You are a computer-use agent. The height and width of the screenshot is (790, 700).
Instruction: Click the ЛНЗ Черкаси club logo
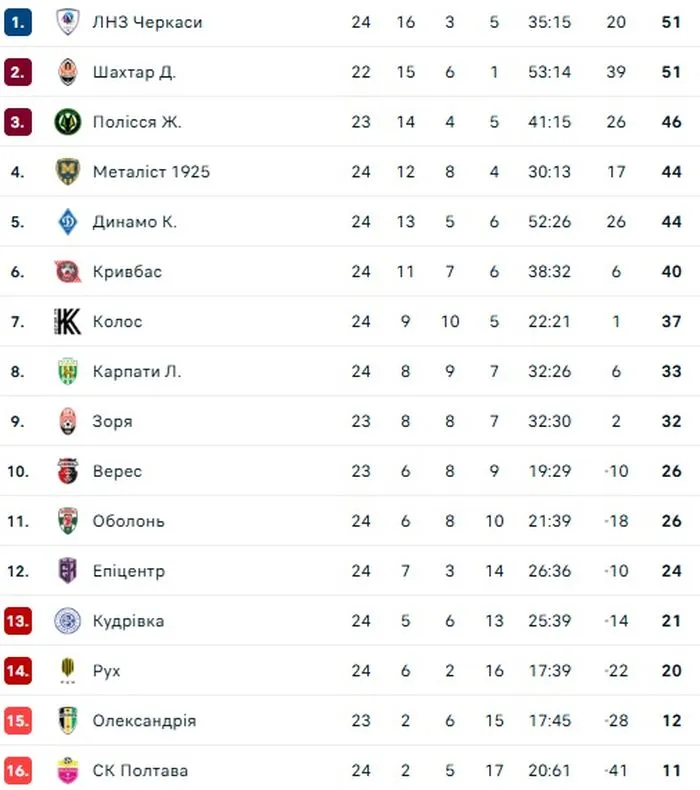pos(67,21)
